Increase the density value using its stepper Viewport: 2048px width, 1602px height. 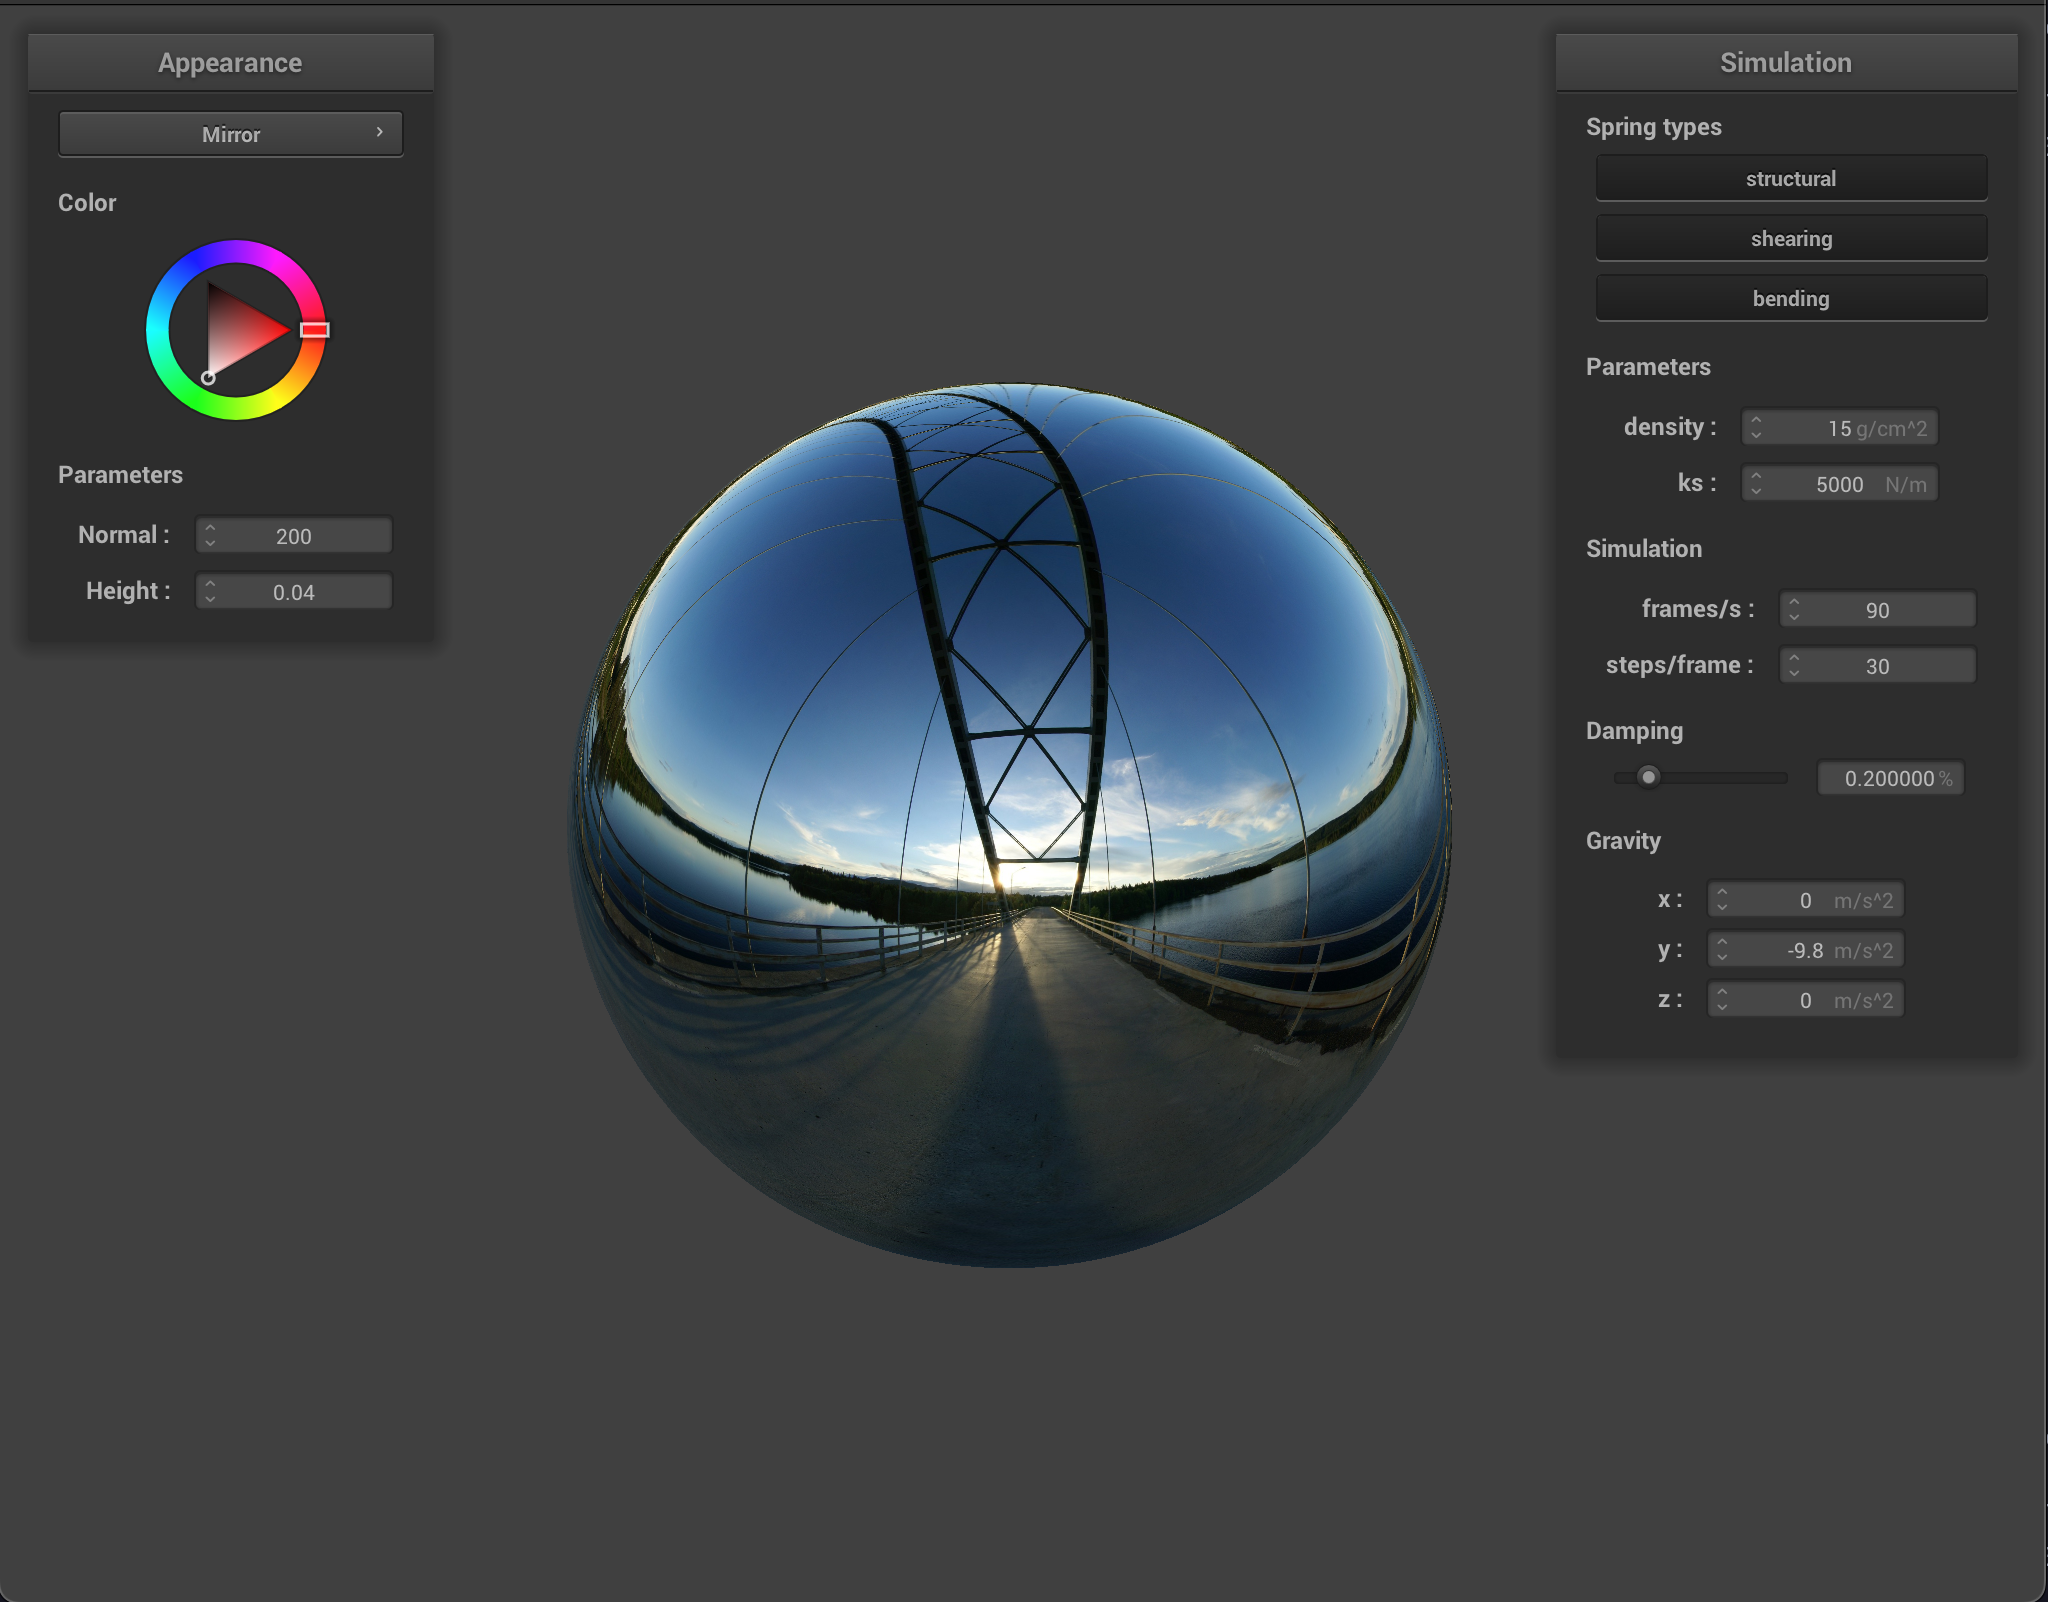coord(1758,421)
